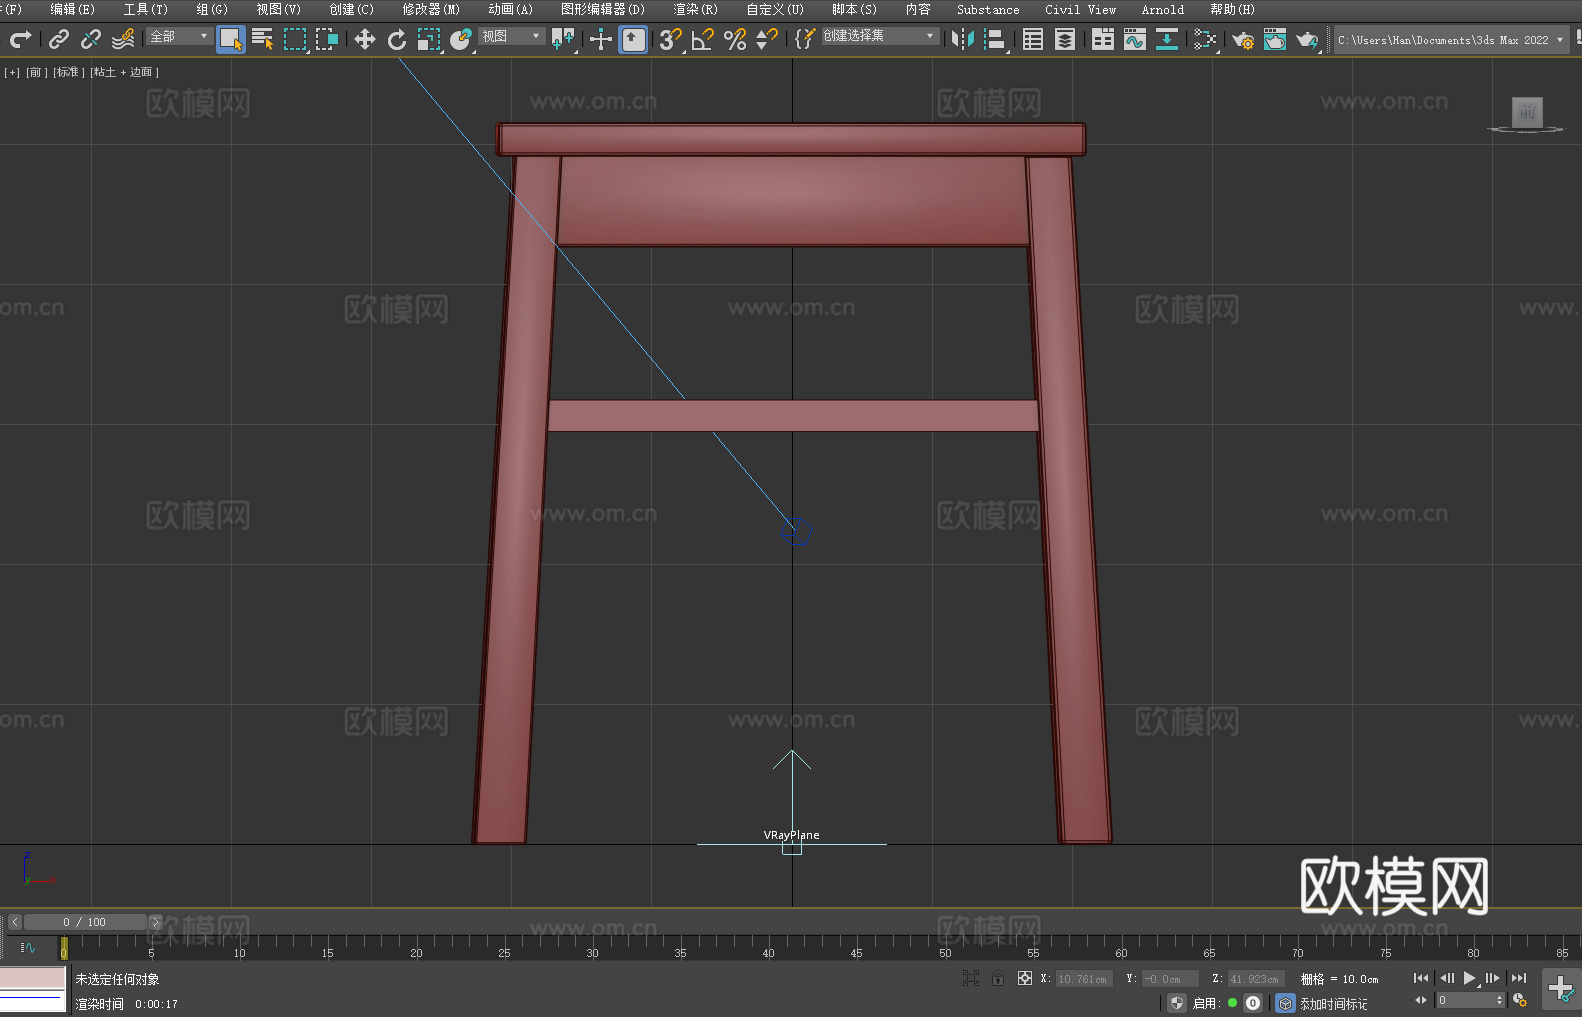The height and width of the screenshot is (1017, 1582).
Task: Click the Render Production teapot icon
Action: tap(1307, 39)
